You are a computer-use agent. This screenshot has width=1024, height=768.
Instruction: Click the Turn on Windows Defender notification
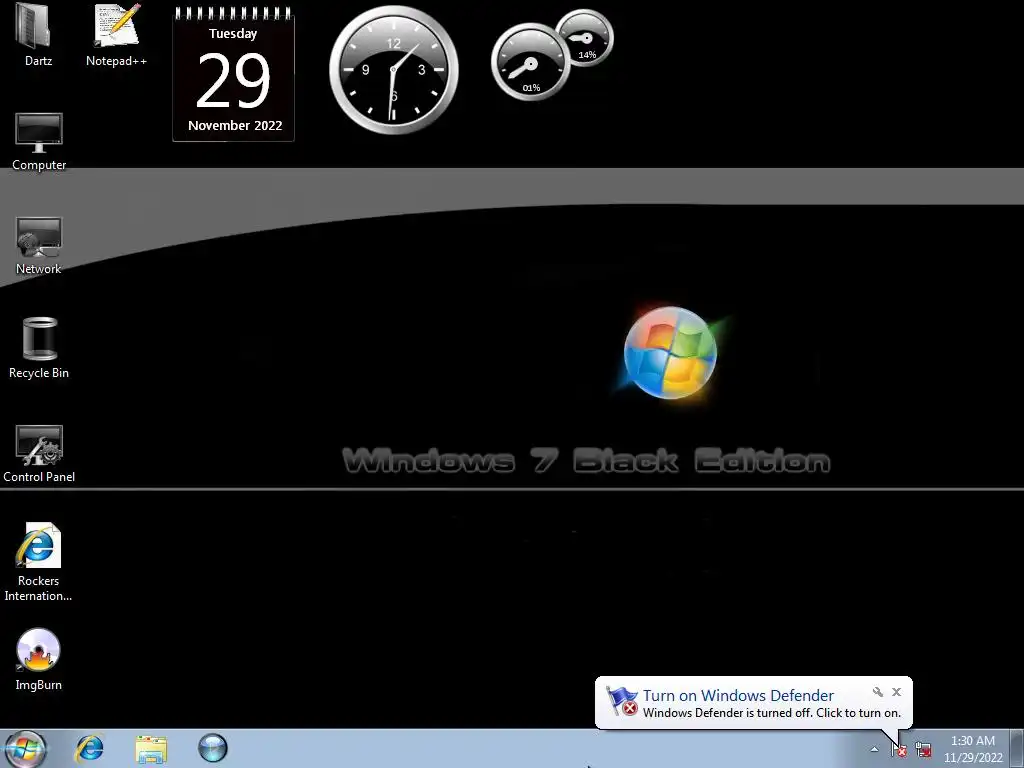point(754,703)
